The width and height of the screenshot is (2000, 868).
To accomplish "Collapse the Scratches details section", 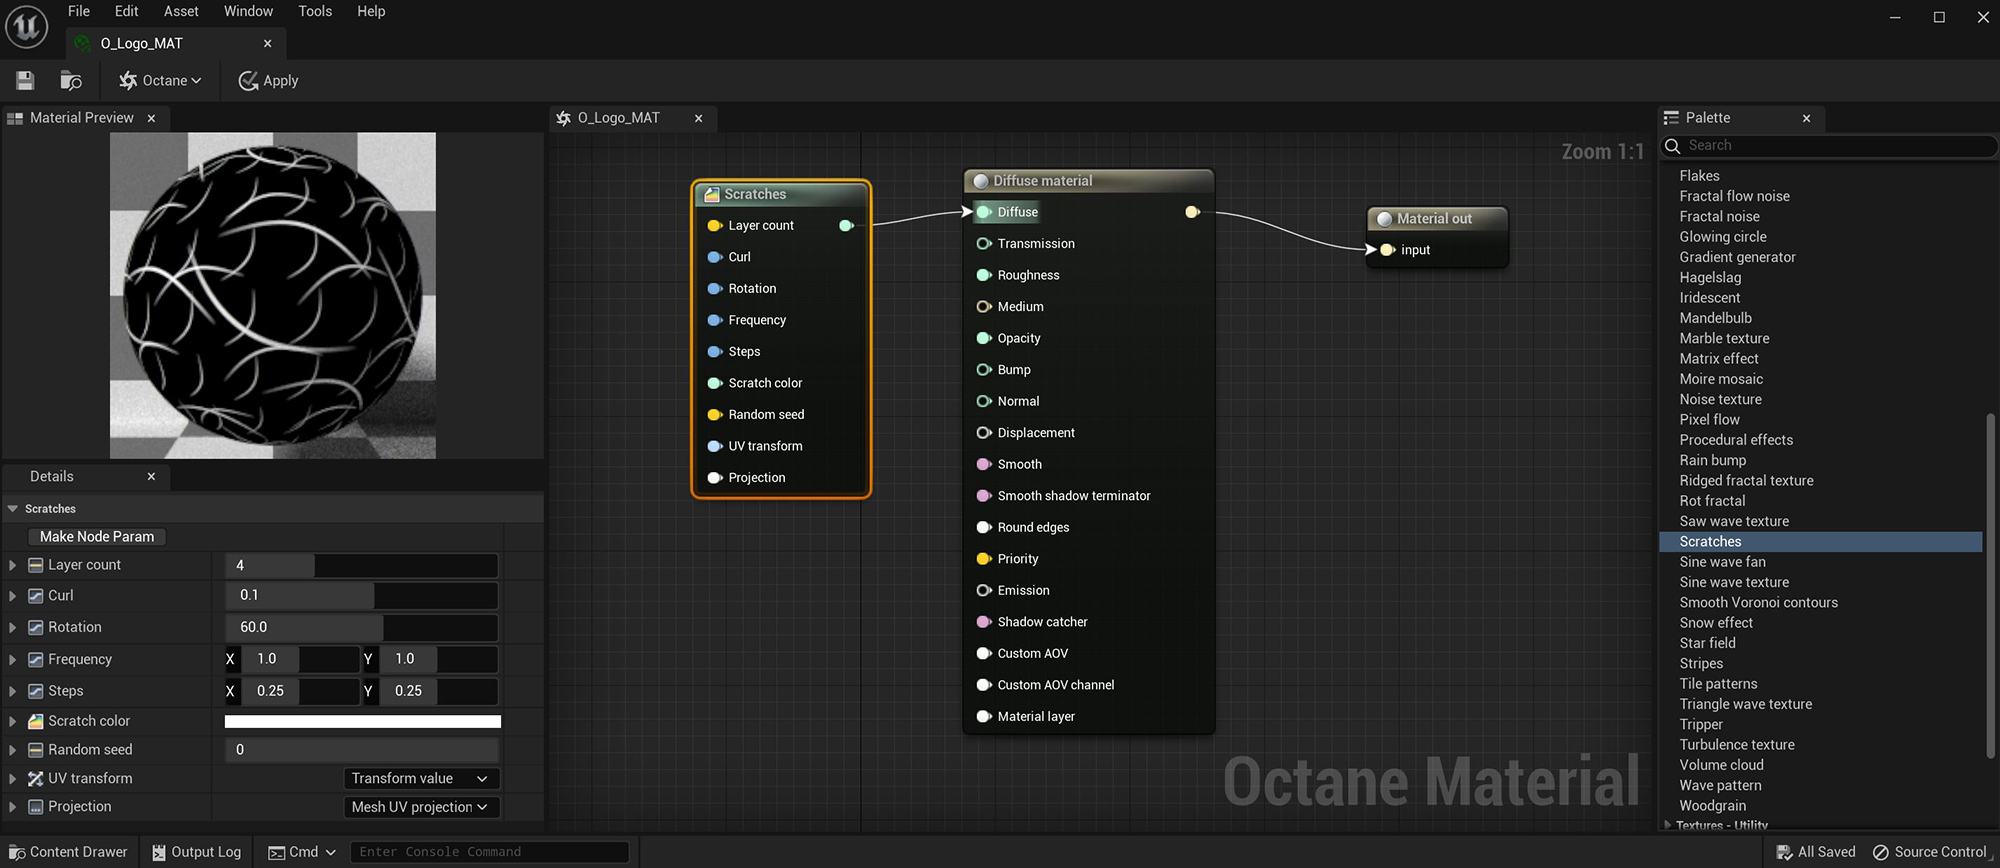I will tap(13, 509).
